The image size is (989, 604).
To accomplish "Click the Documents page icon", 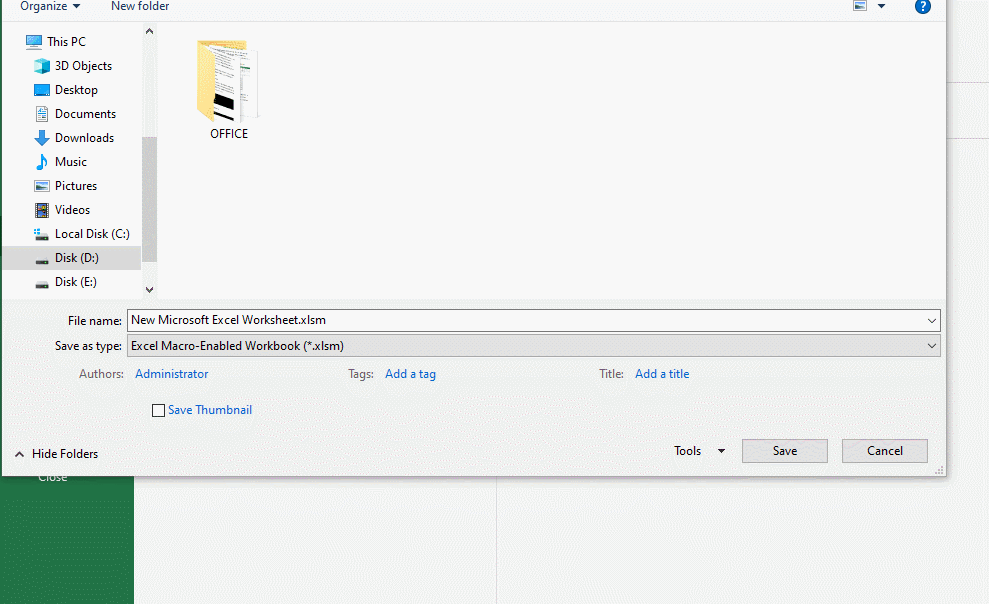I will [x=42, y=114].
